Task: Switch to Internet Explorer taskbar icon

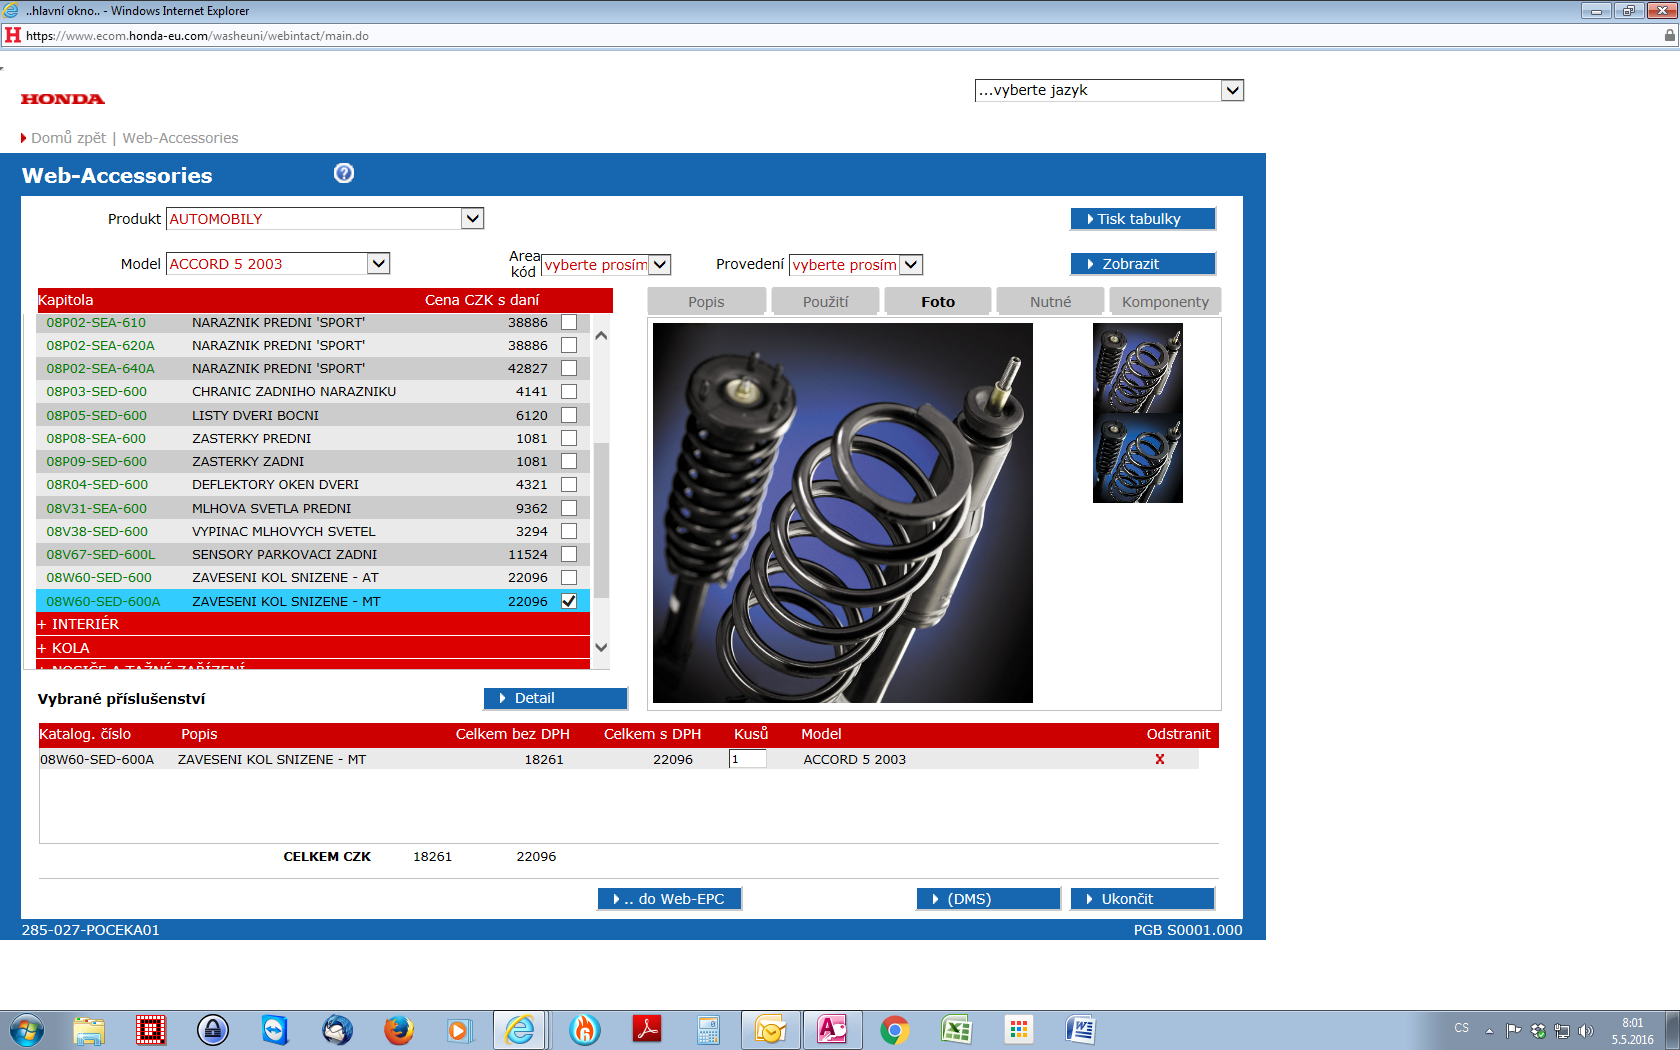Action: [520, 1030]
